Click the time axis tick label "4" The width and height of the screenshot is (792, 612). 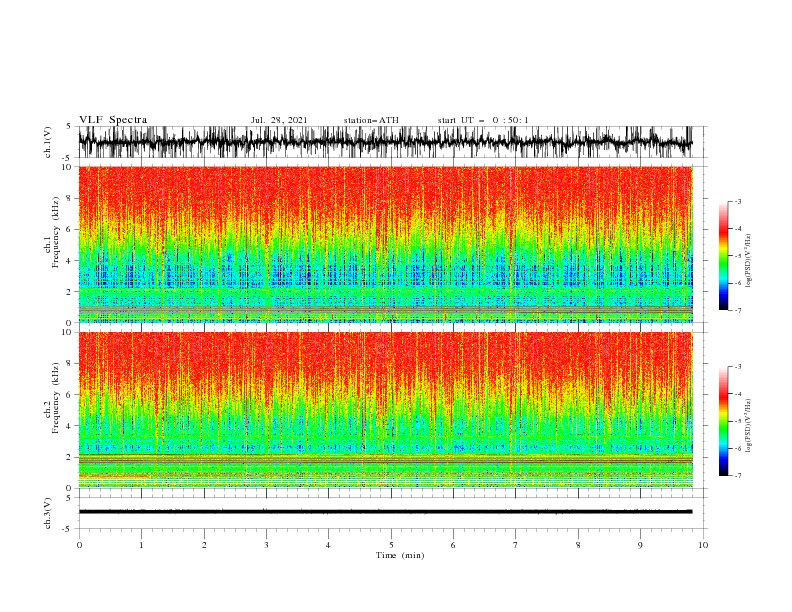pyautogui.click(x=328, y=545)
